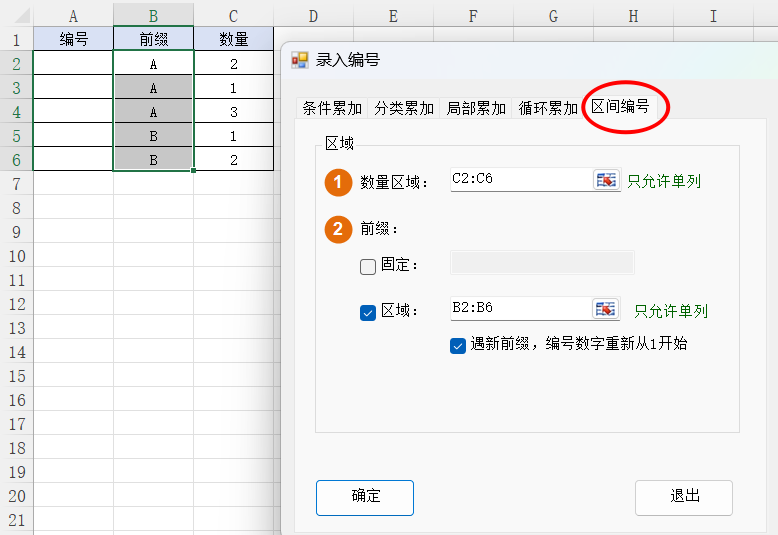This screenshot has width=778, height=535.
Task: Switch to the 条件累加 tab
Action: click(332, 108)
